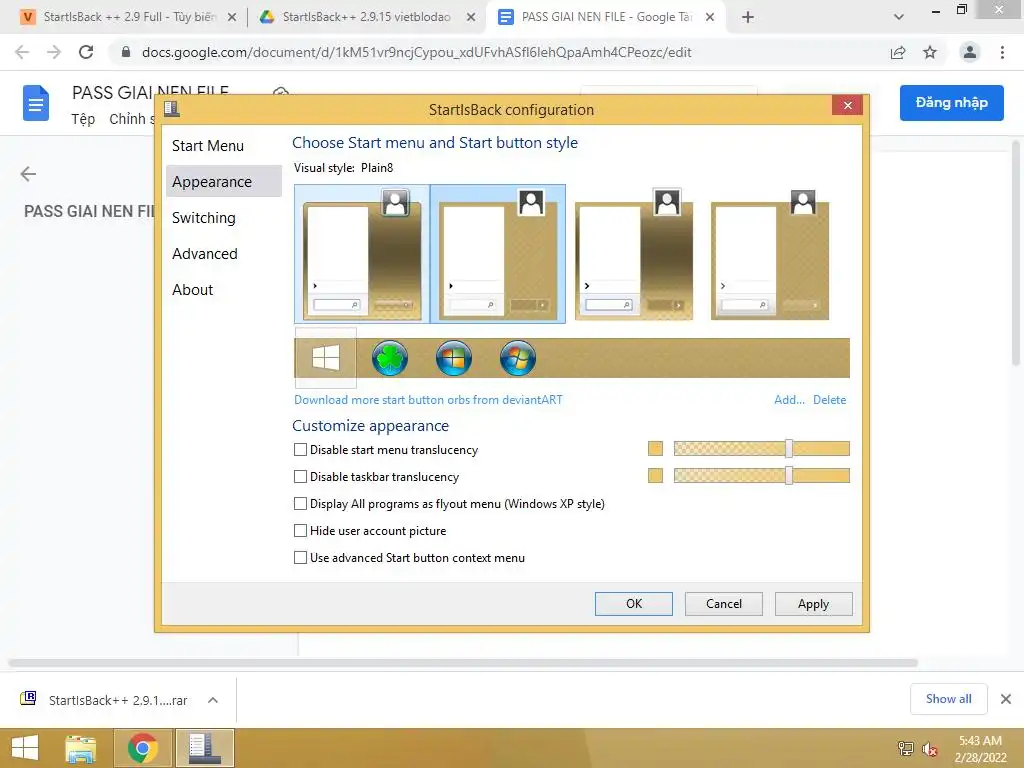Toggle Disable taskbar translucency checkbox
This screenshot has width=1024, height=768.
click(x=300, y=477)
